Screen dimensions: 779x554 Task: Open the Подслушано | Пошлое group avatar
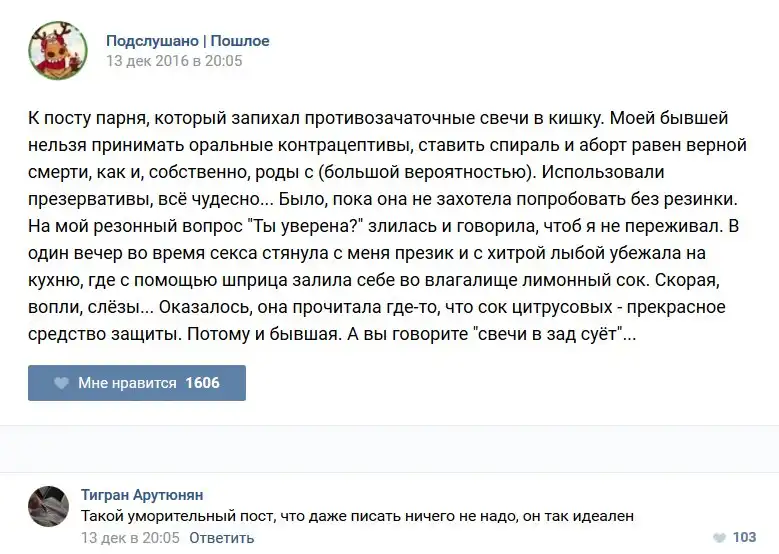[x=57, y=51]
